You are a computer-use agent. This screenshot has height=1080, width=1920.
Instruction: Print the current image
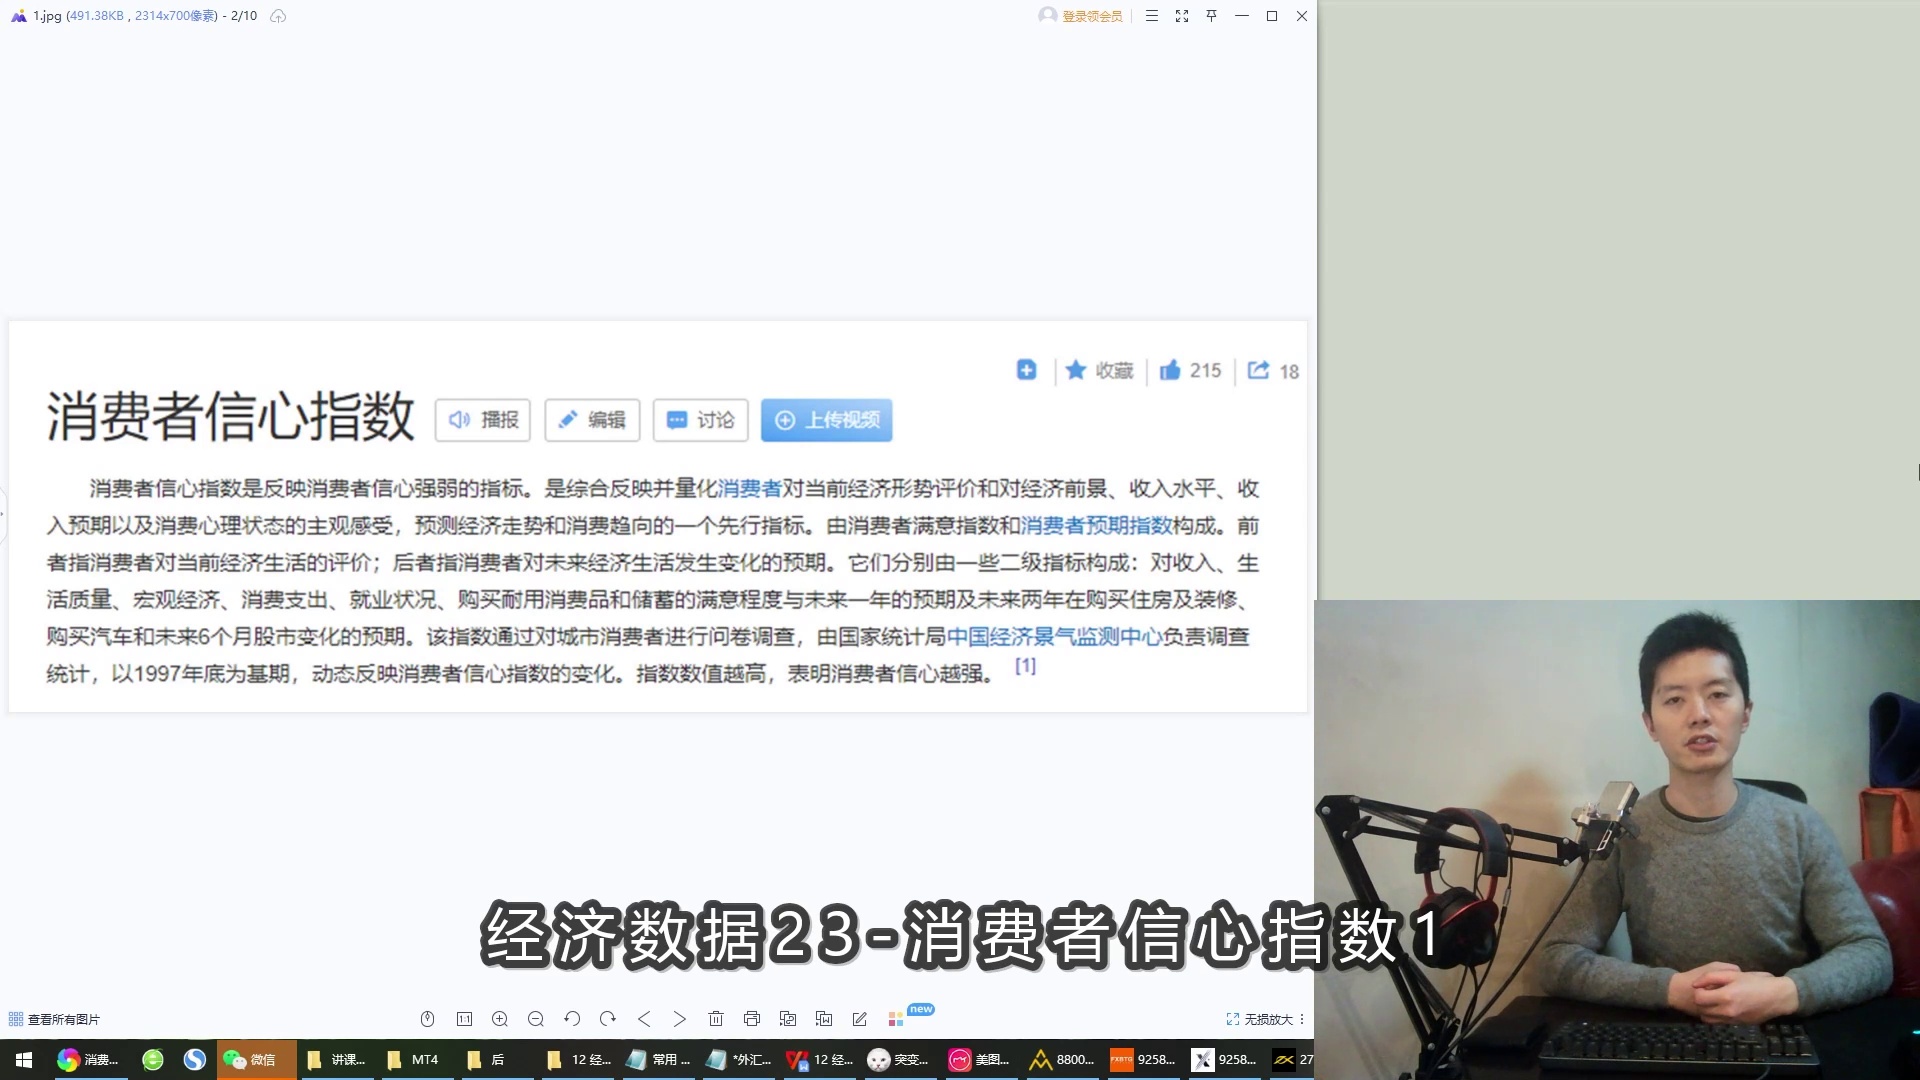[x=752, y=1019]
